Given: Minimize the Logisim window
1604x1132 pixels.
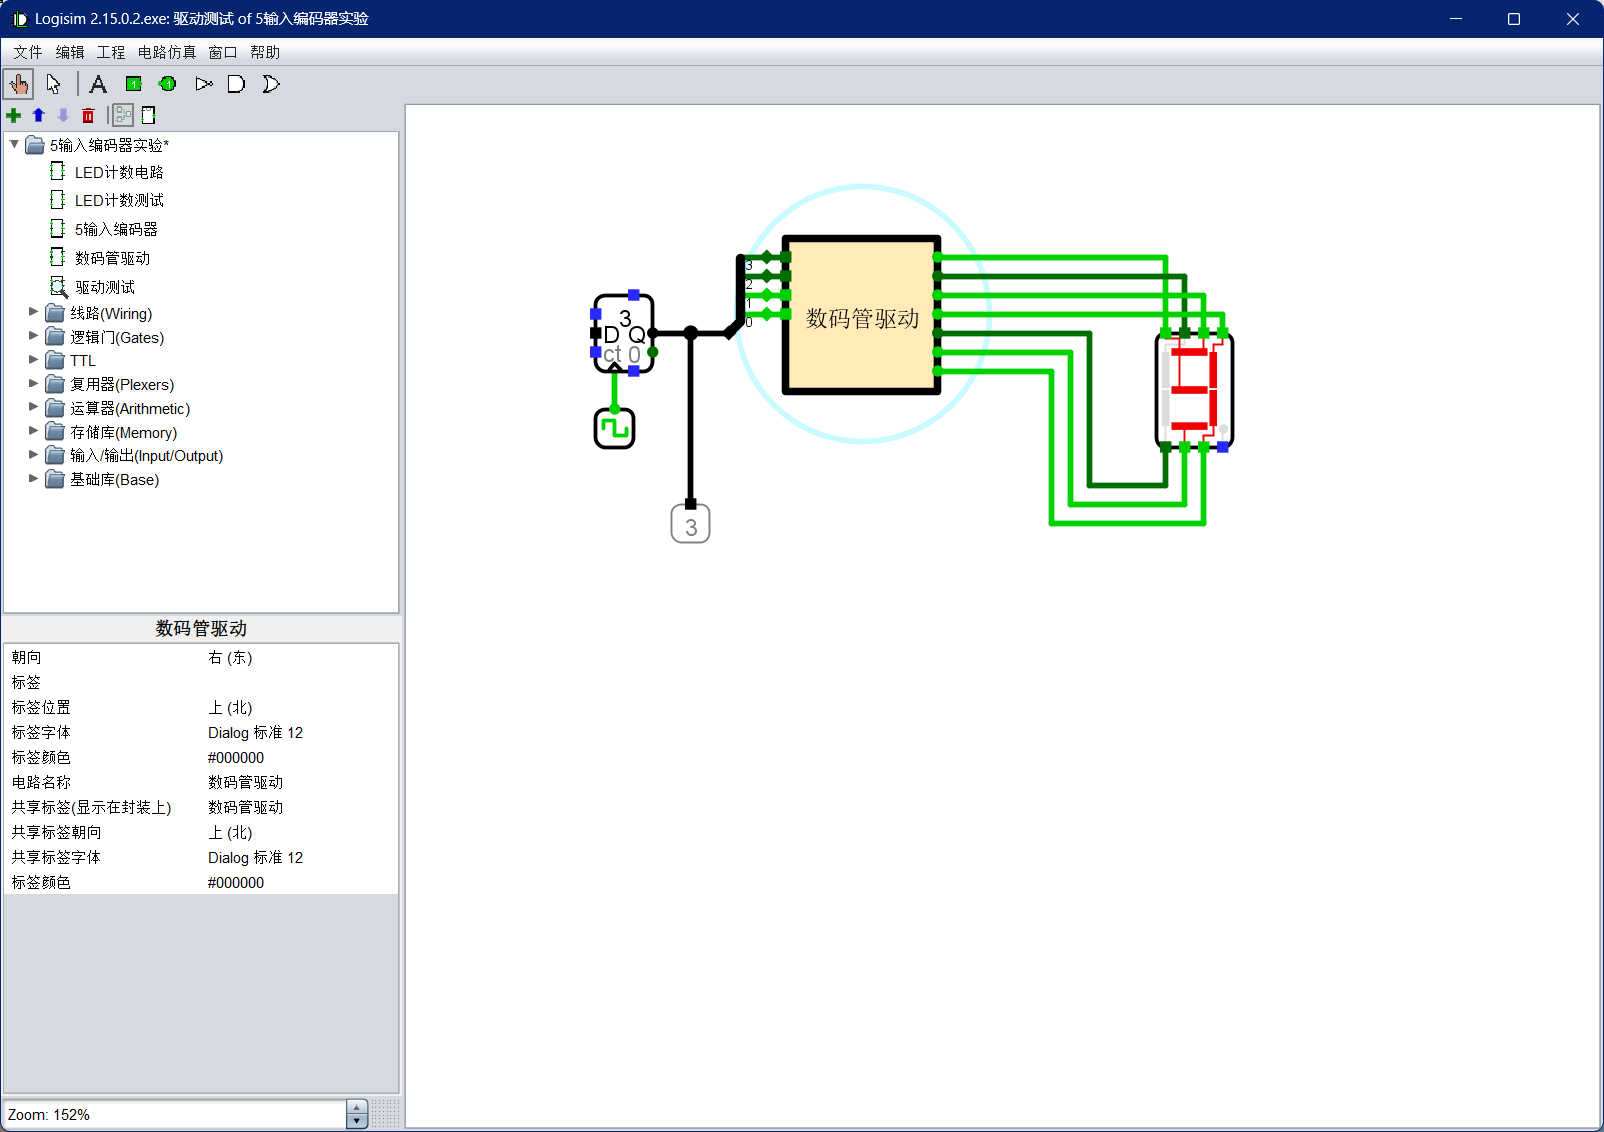Looking at the screenshot, I should (x=1456, y=19).
